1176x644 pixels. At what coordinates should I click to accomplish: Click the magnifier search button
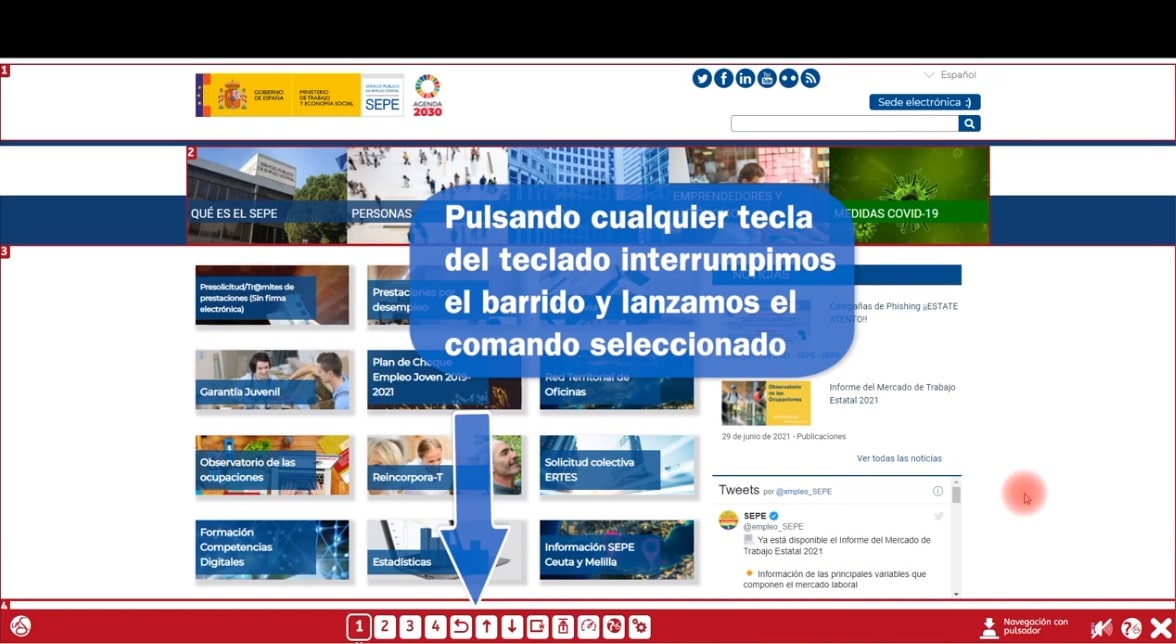(969, 124)
